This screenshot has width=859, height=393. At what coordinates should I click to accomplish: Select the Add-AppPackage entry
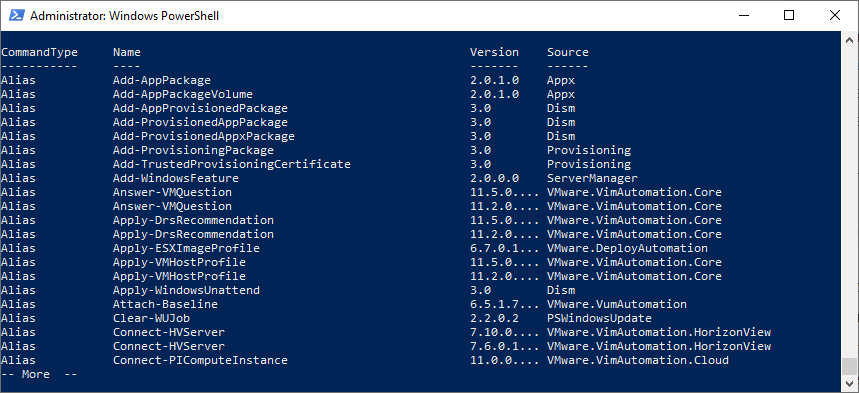tap(162, 80)
